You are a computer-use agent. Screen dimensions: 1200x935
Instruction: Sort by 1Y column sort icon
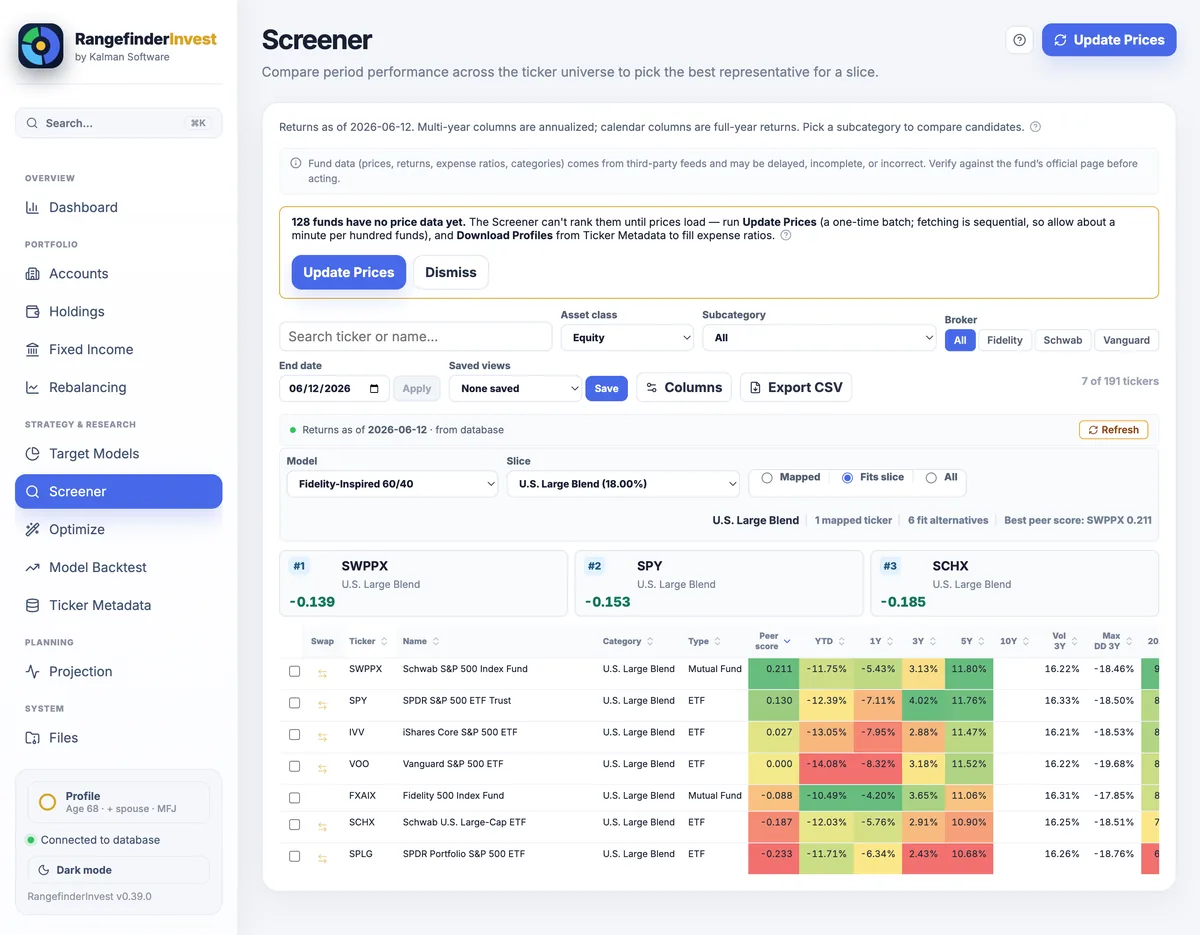click(x=889, y=642)
